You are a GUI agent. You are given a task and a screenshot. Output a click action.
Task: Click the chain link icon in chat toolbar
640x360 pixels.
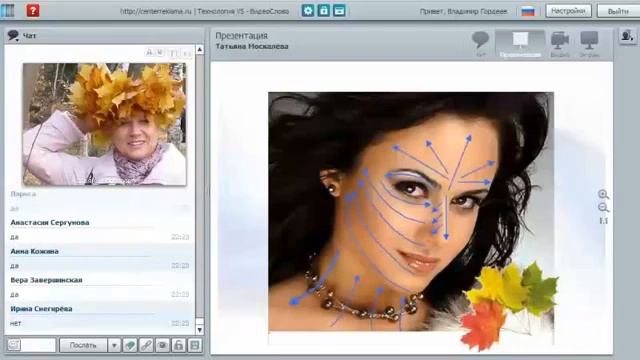click(146, 345)
